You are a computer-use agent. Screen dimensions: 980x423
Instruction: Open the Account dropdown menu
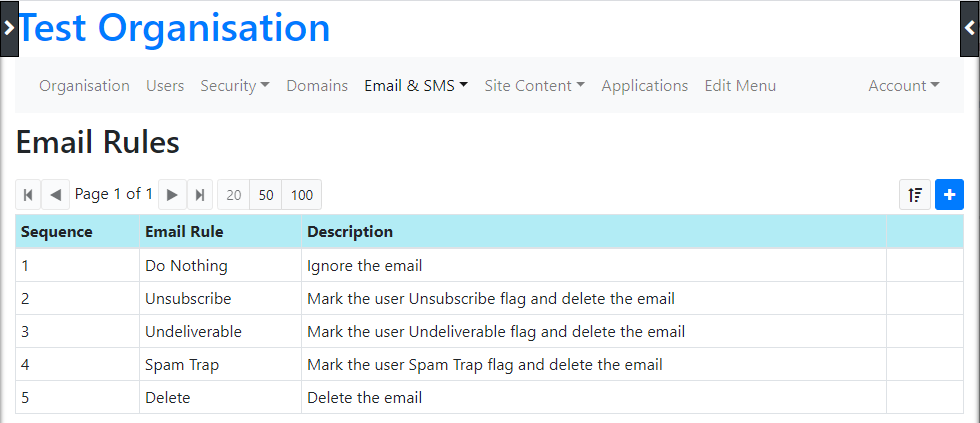click(x=904, y=86)
